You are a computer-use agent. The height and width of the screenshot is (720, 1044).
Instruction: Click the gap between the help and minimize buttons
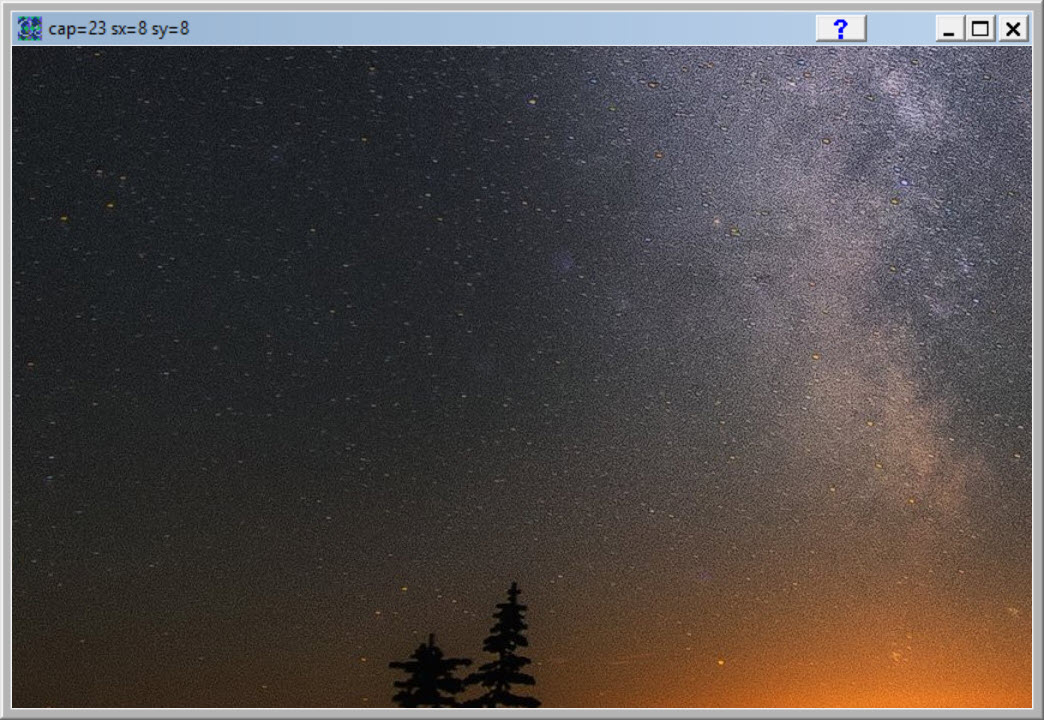pyautogui.click(x=900, y=29)
